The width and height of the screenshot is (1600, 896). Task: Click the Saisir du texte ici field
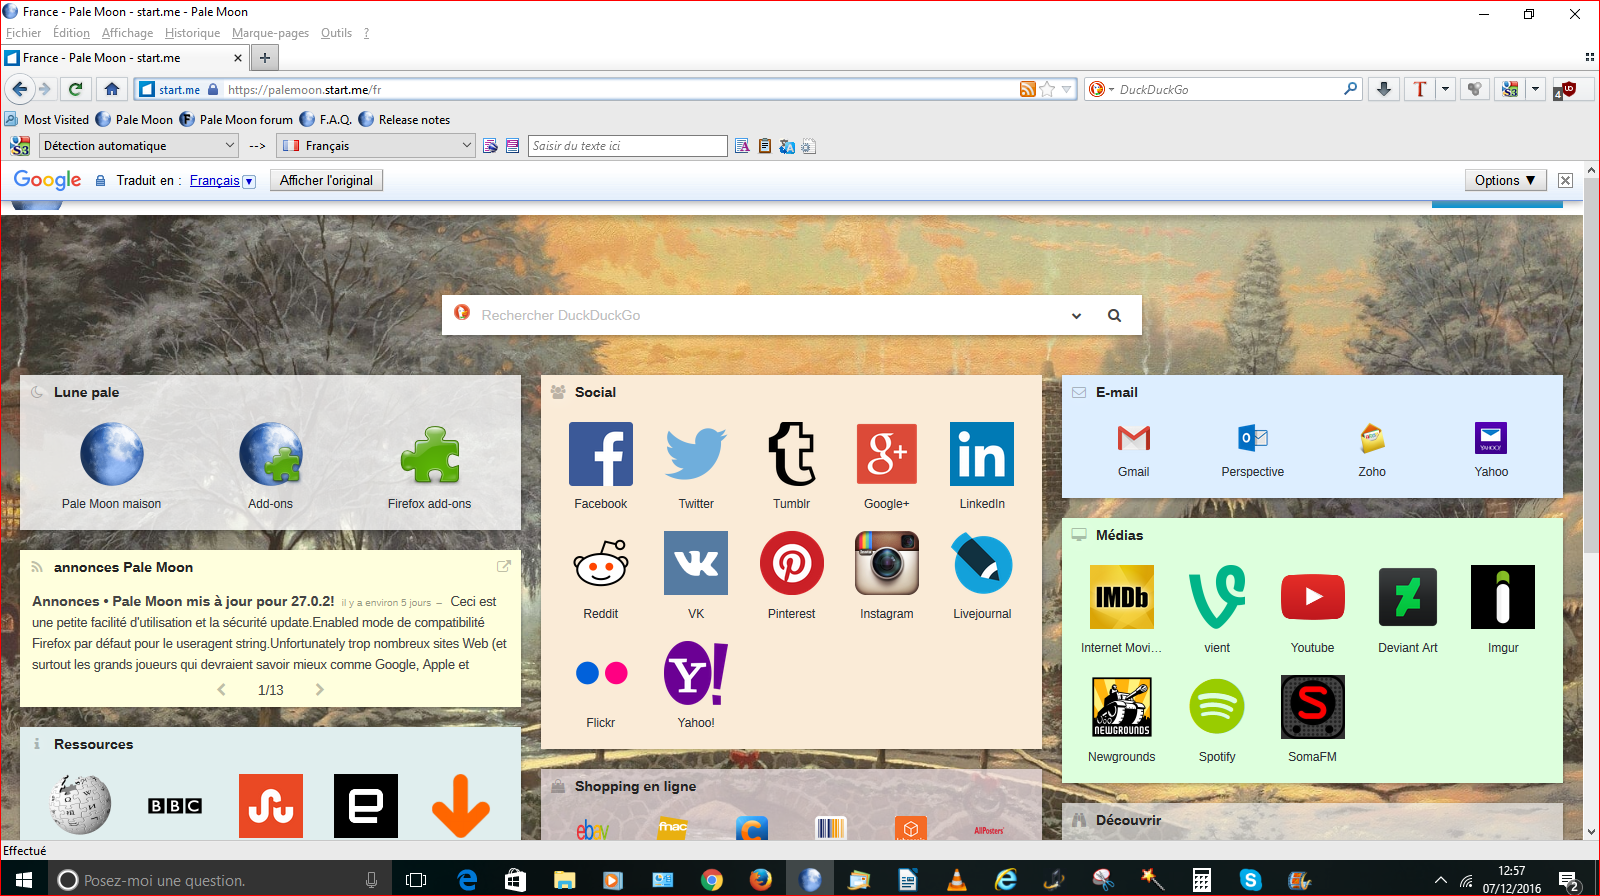[627, 146]
